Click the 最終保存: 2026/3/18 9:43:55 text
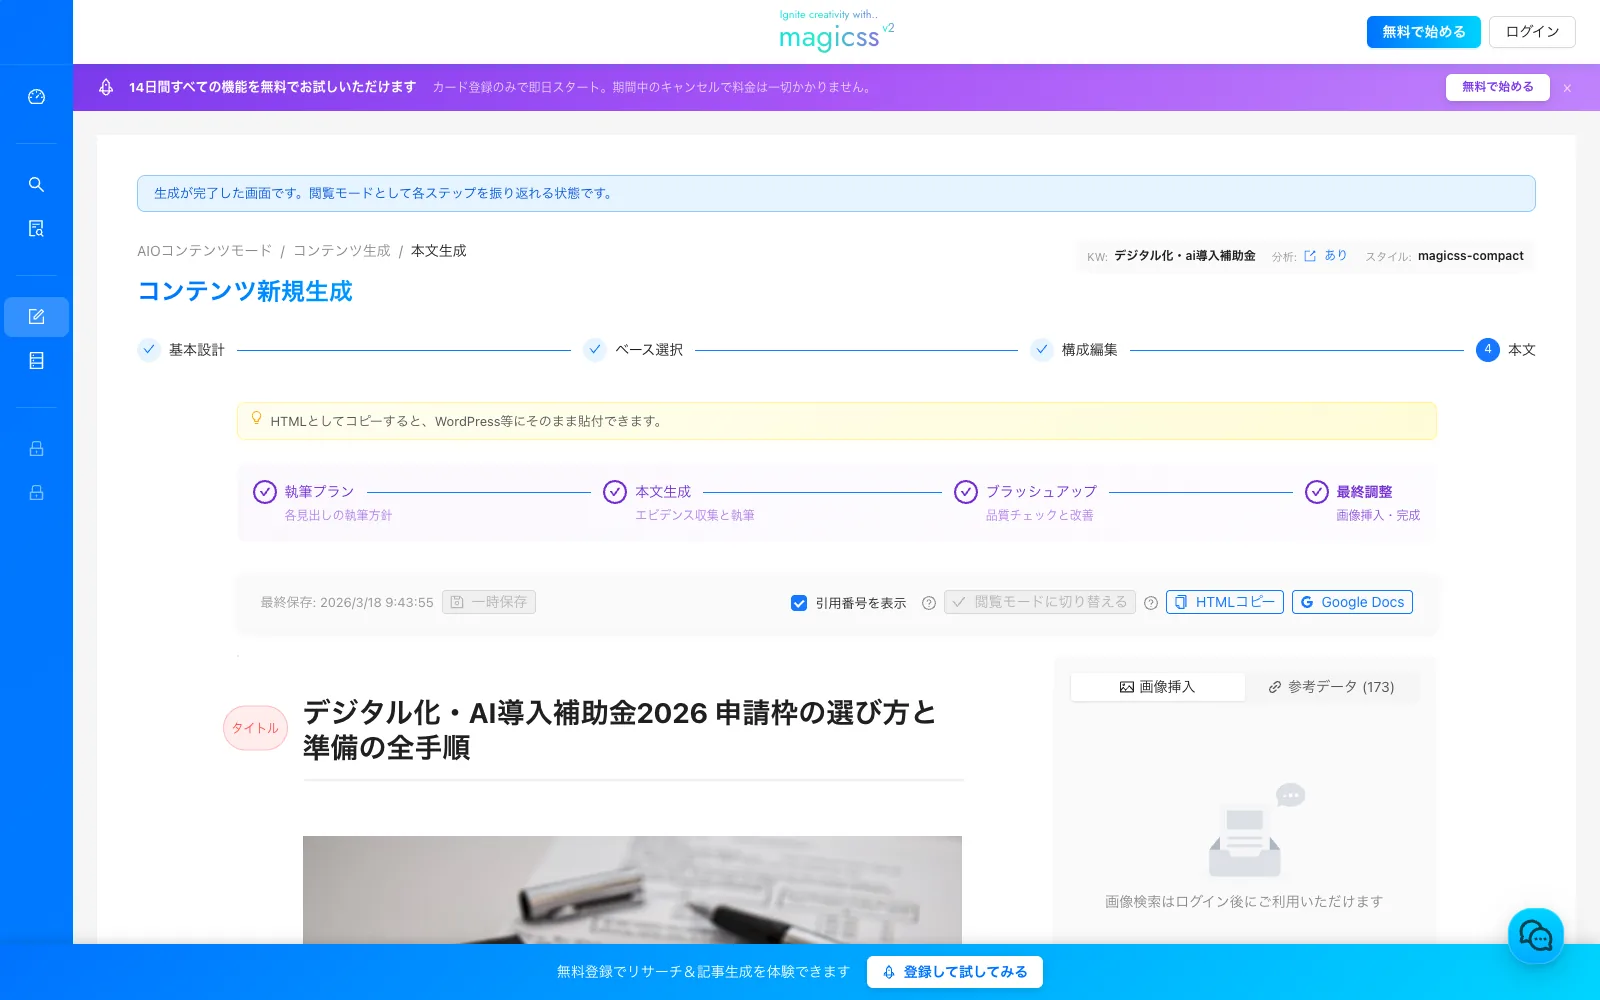Screen dimensions: 1600x1000 pos(347,603)
